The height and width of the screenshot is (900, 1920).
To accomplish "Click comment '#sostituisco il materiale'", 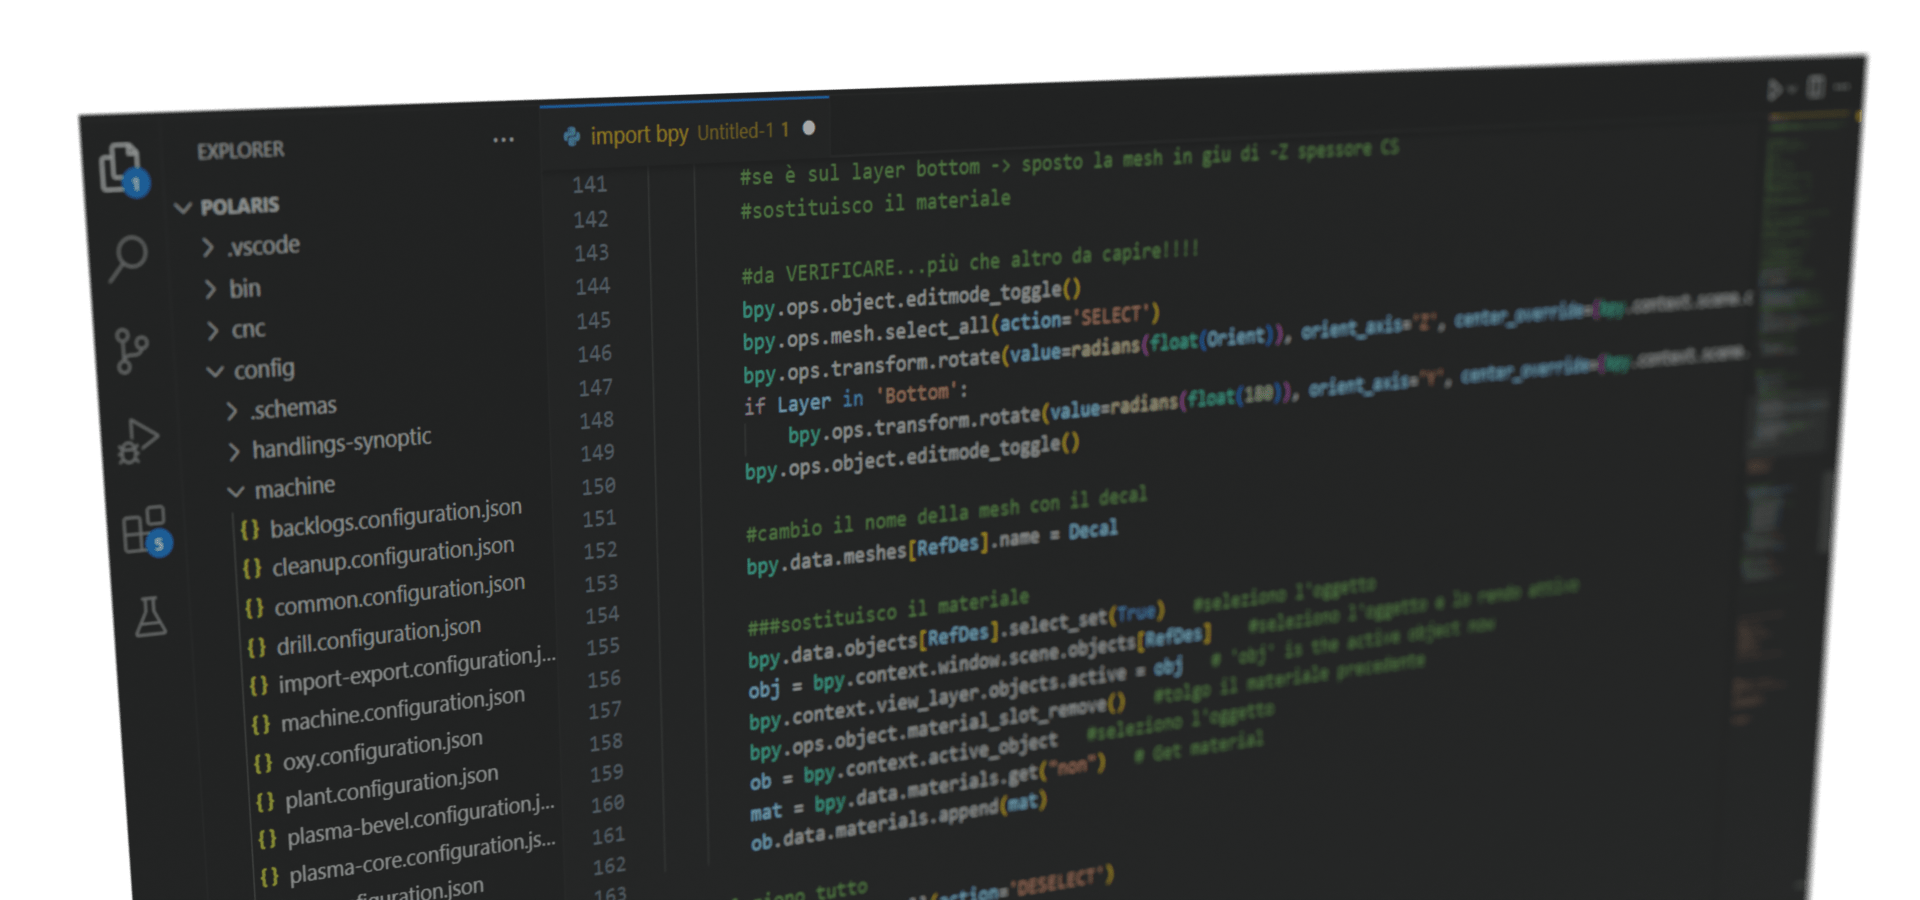I will click(x=875, y=203).
